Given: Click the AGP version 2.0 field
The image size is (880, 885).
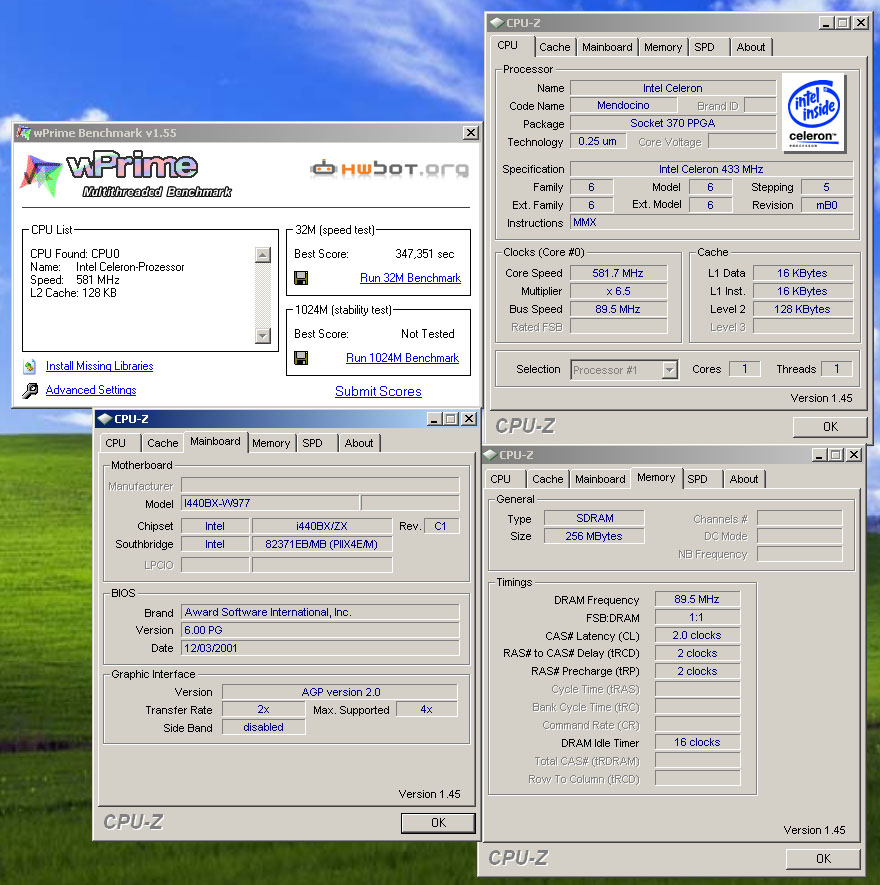Looking at the screenshot, I should 340,692.
